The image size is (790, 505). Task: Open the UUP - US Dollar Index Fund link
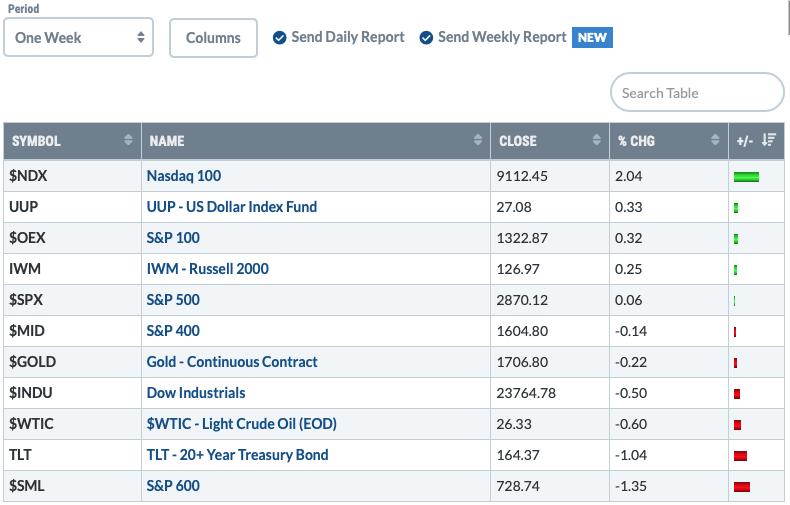(232, 207)
